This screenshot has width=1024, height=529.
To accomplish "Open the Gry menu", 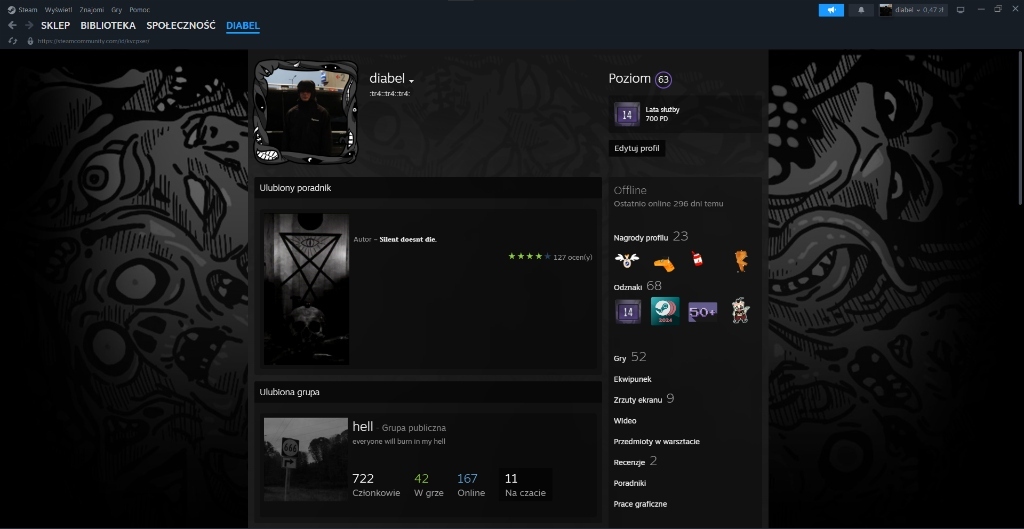I will (x=117, y=10).
